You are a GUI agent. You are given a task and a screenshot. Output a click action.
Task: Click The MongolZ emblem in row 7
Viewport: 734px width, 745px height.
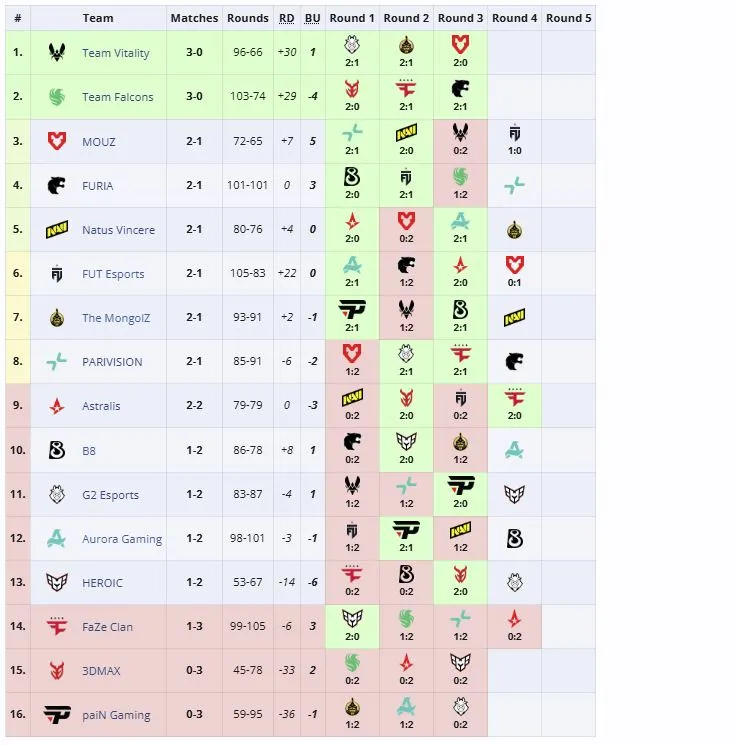tap(57, 318)
